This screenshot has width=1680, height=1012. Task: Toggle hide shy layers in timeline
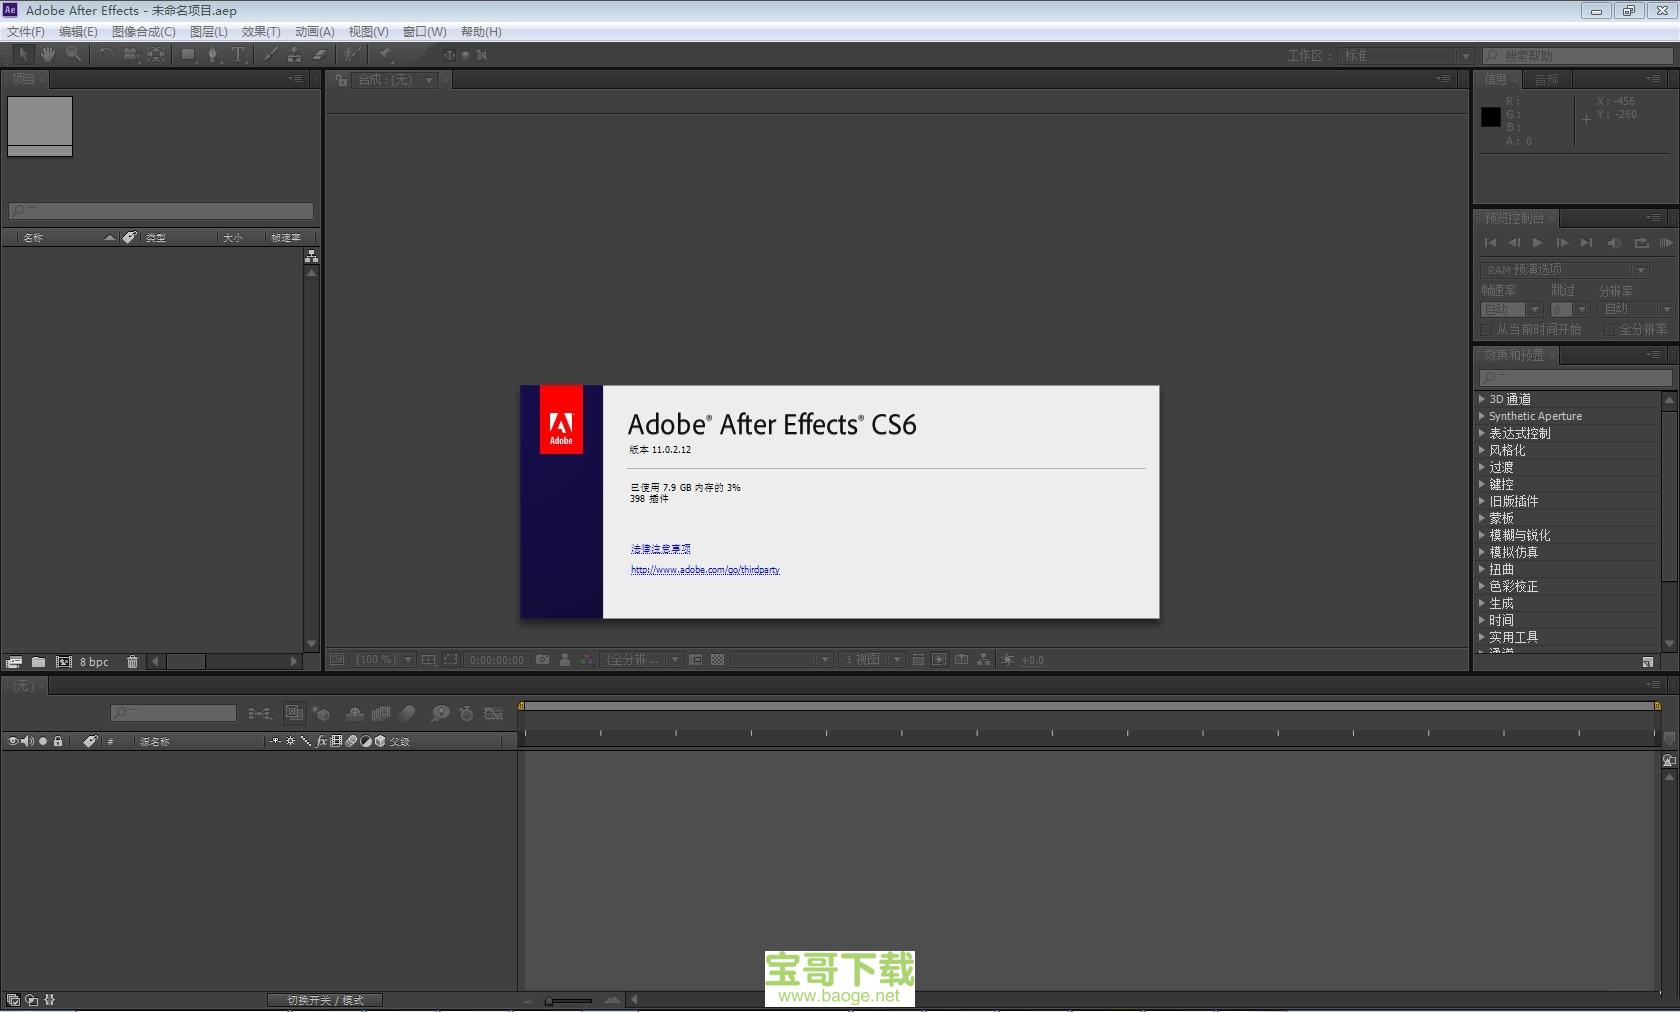click(354, 713)
